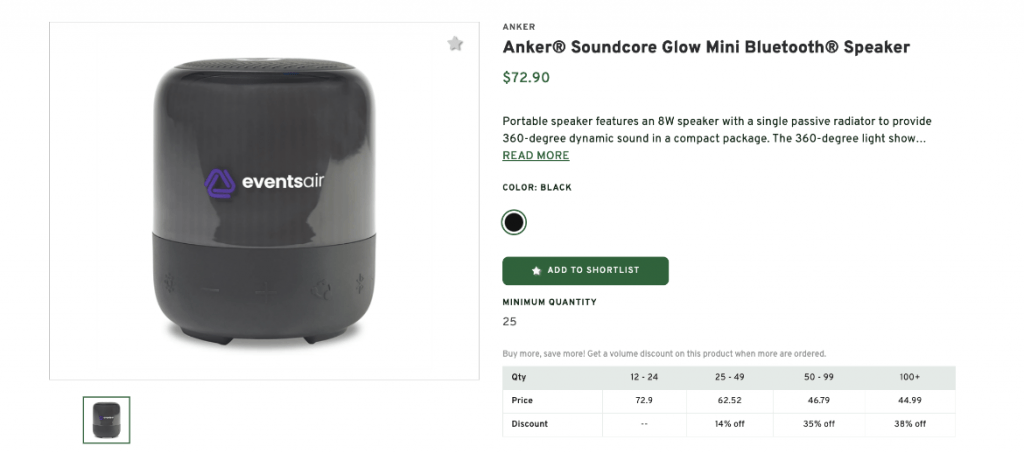
Task: Click the minimum quantity value 25
Action: [509, 322]
